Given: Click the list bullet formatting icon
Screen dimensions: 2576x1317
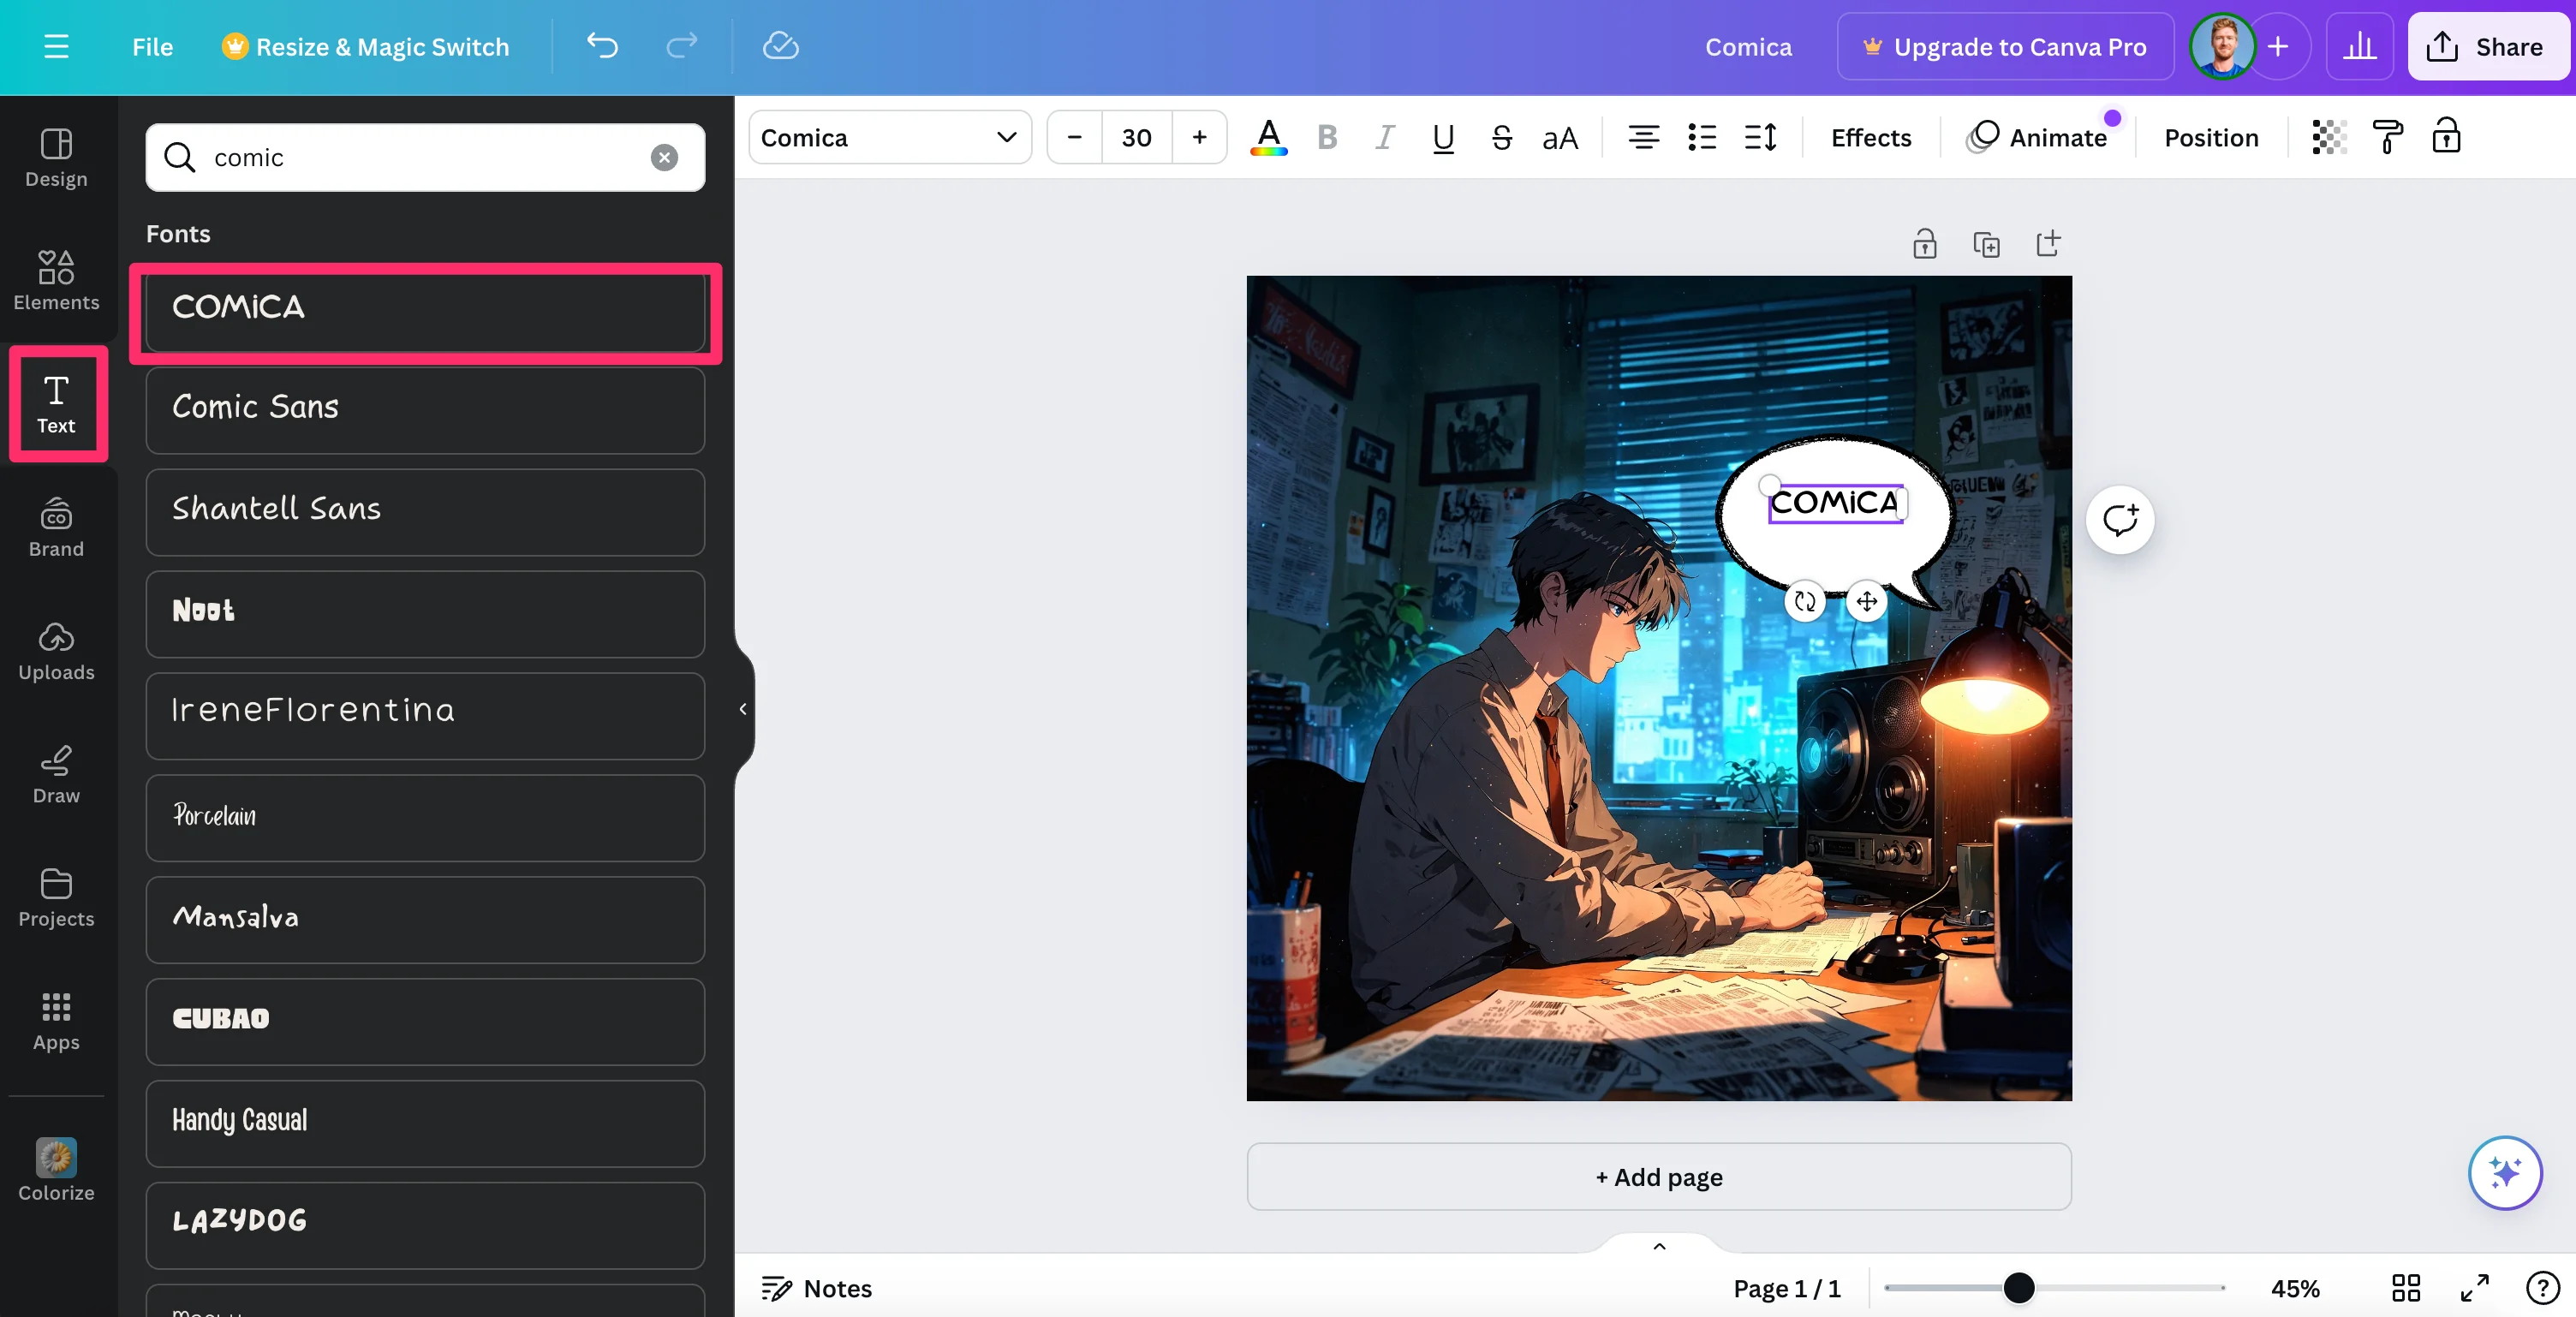Looking at the screenshot, I should (x=1701, y=137).
